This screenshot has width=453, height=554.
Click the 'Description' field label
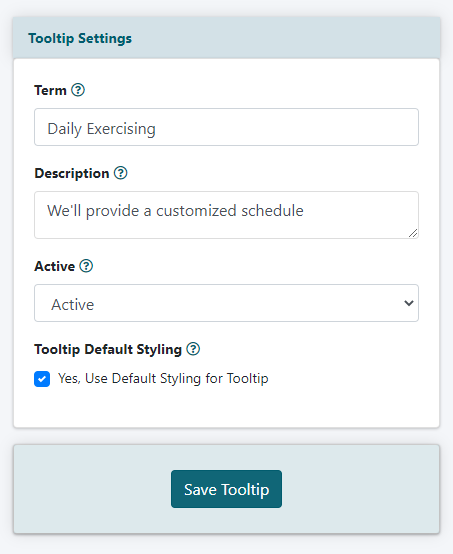[x=72, y=173]
